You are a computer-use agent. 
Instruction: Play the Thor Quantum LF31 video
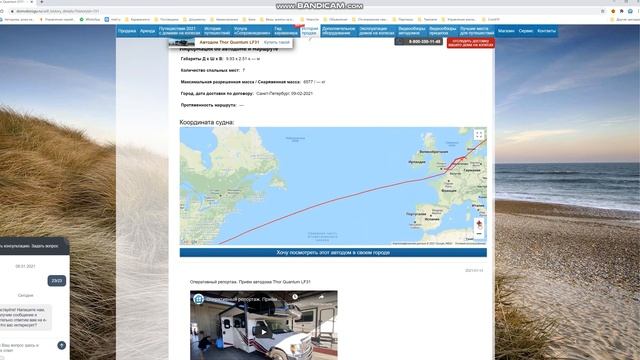pos(264,332)
